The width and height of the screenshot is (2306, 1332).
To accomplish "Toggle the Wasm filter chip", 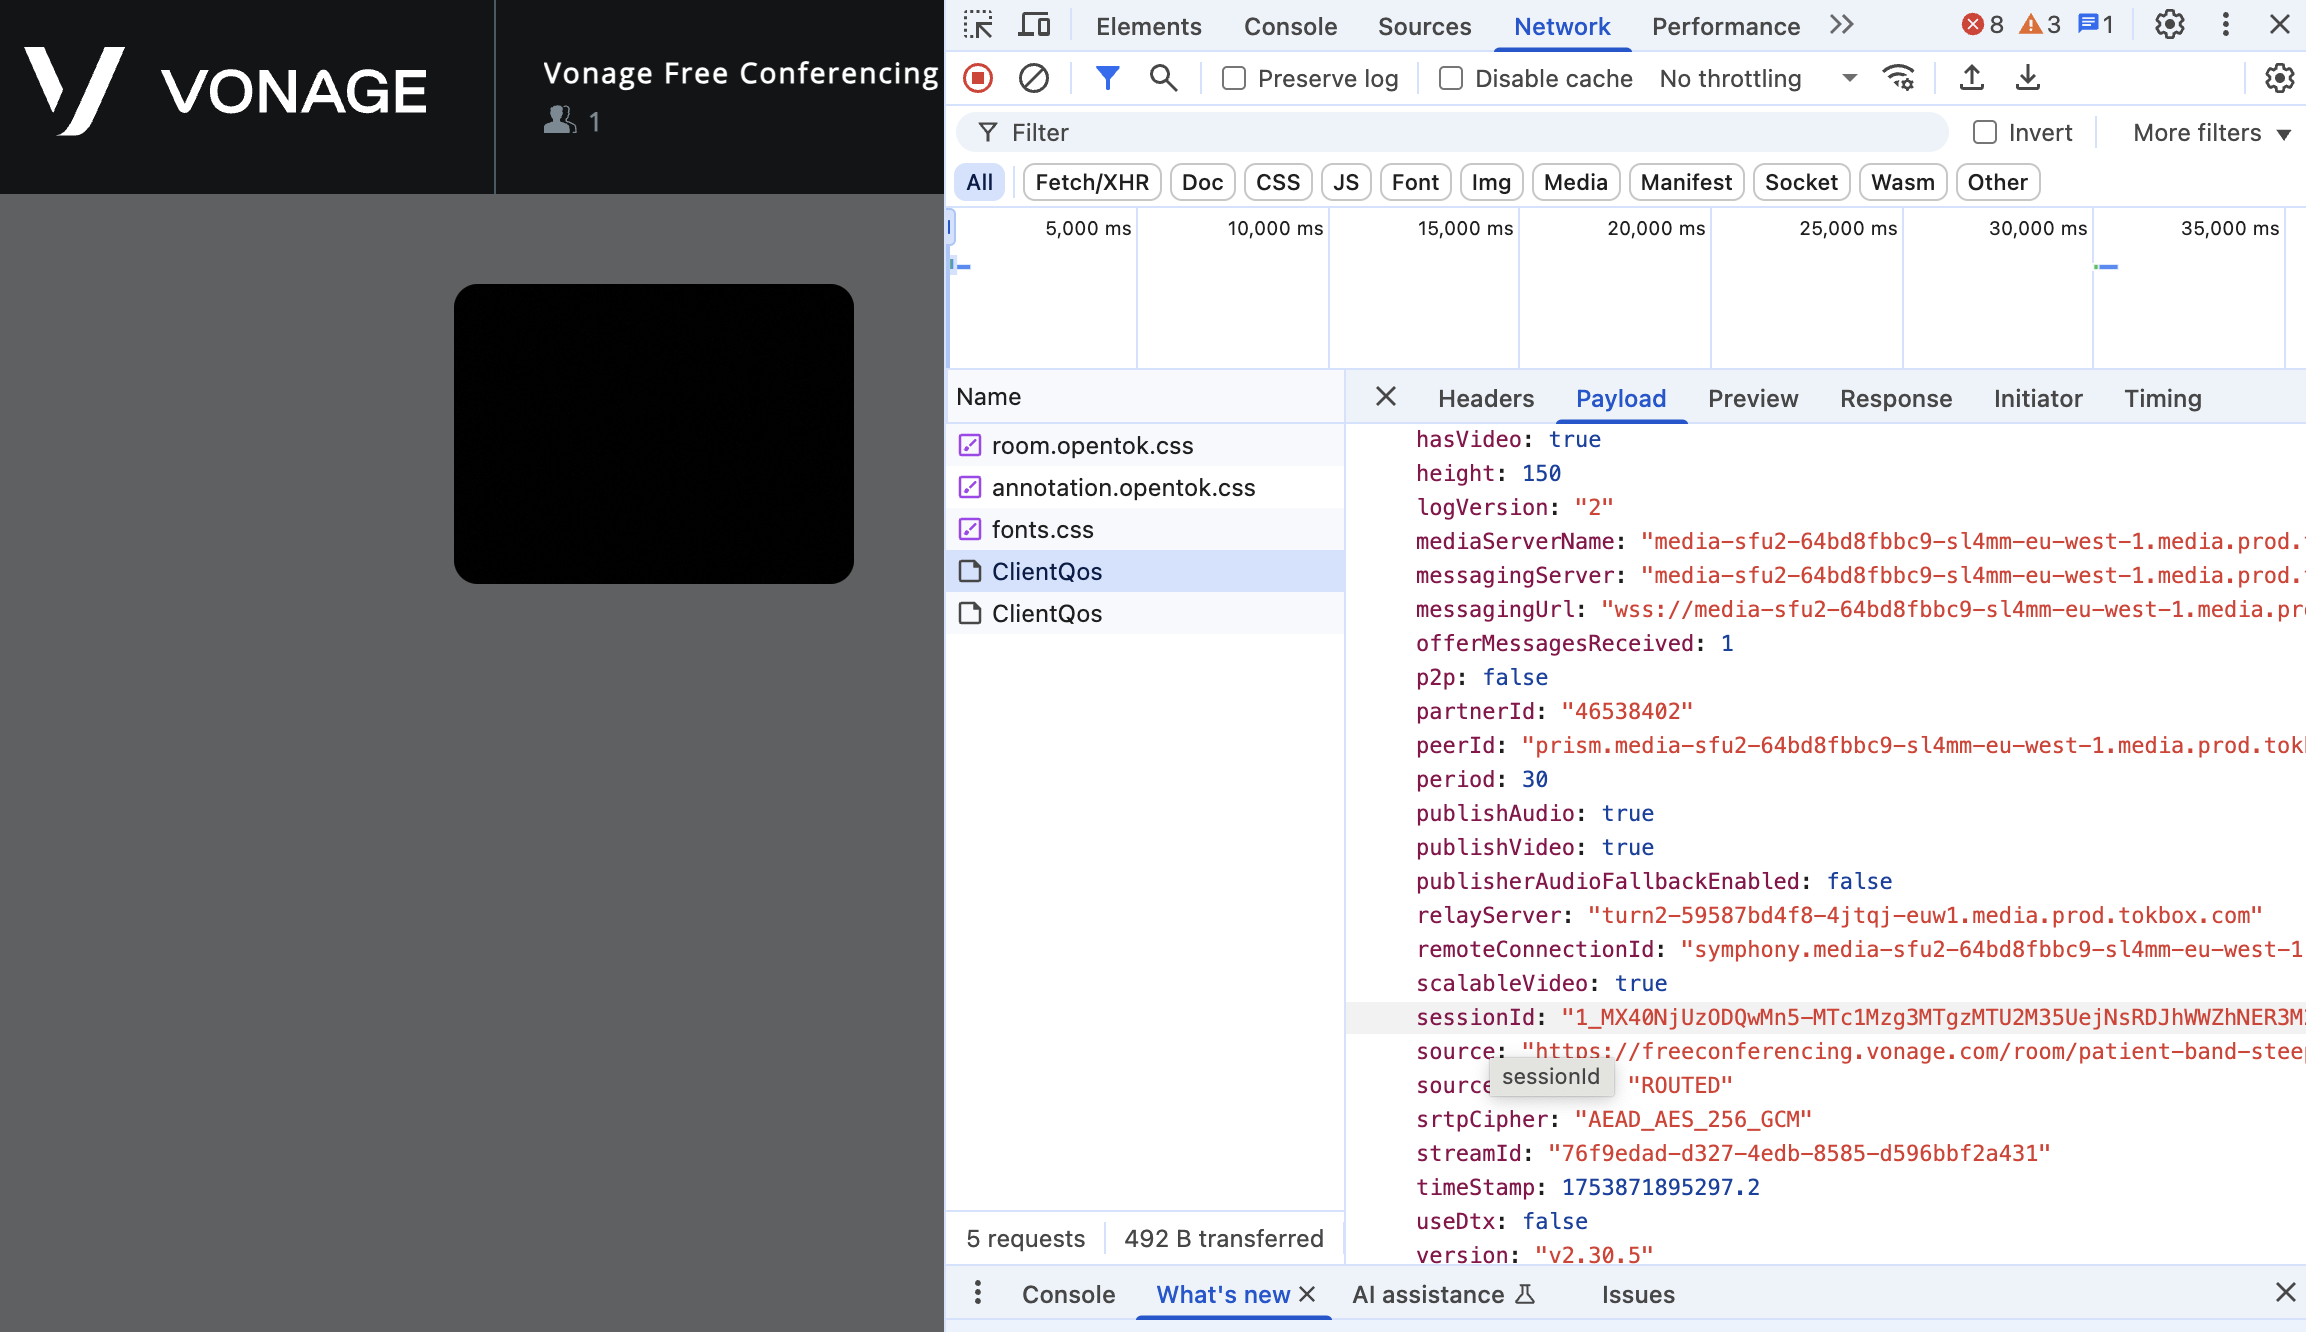I will click(1903, 182).
